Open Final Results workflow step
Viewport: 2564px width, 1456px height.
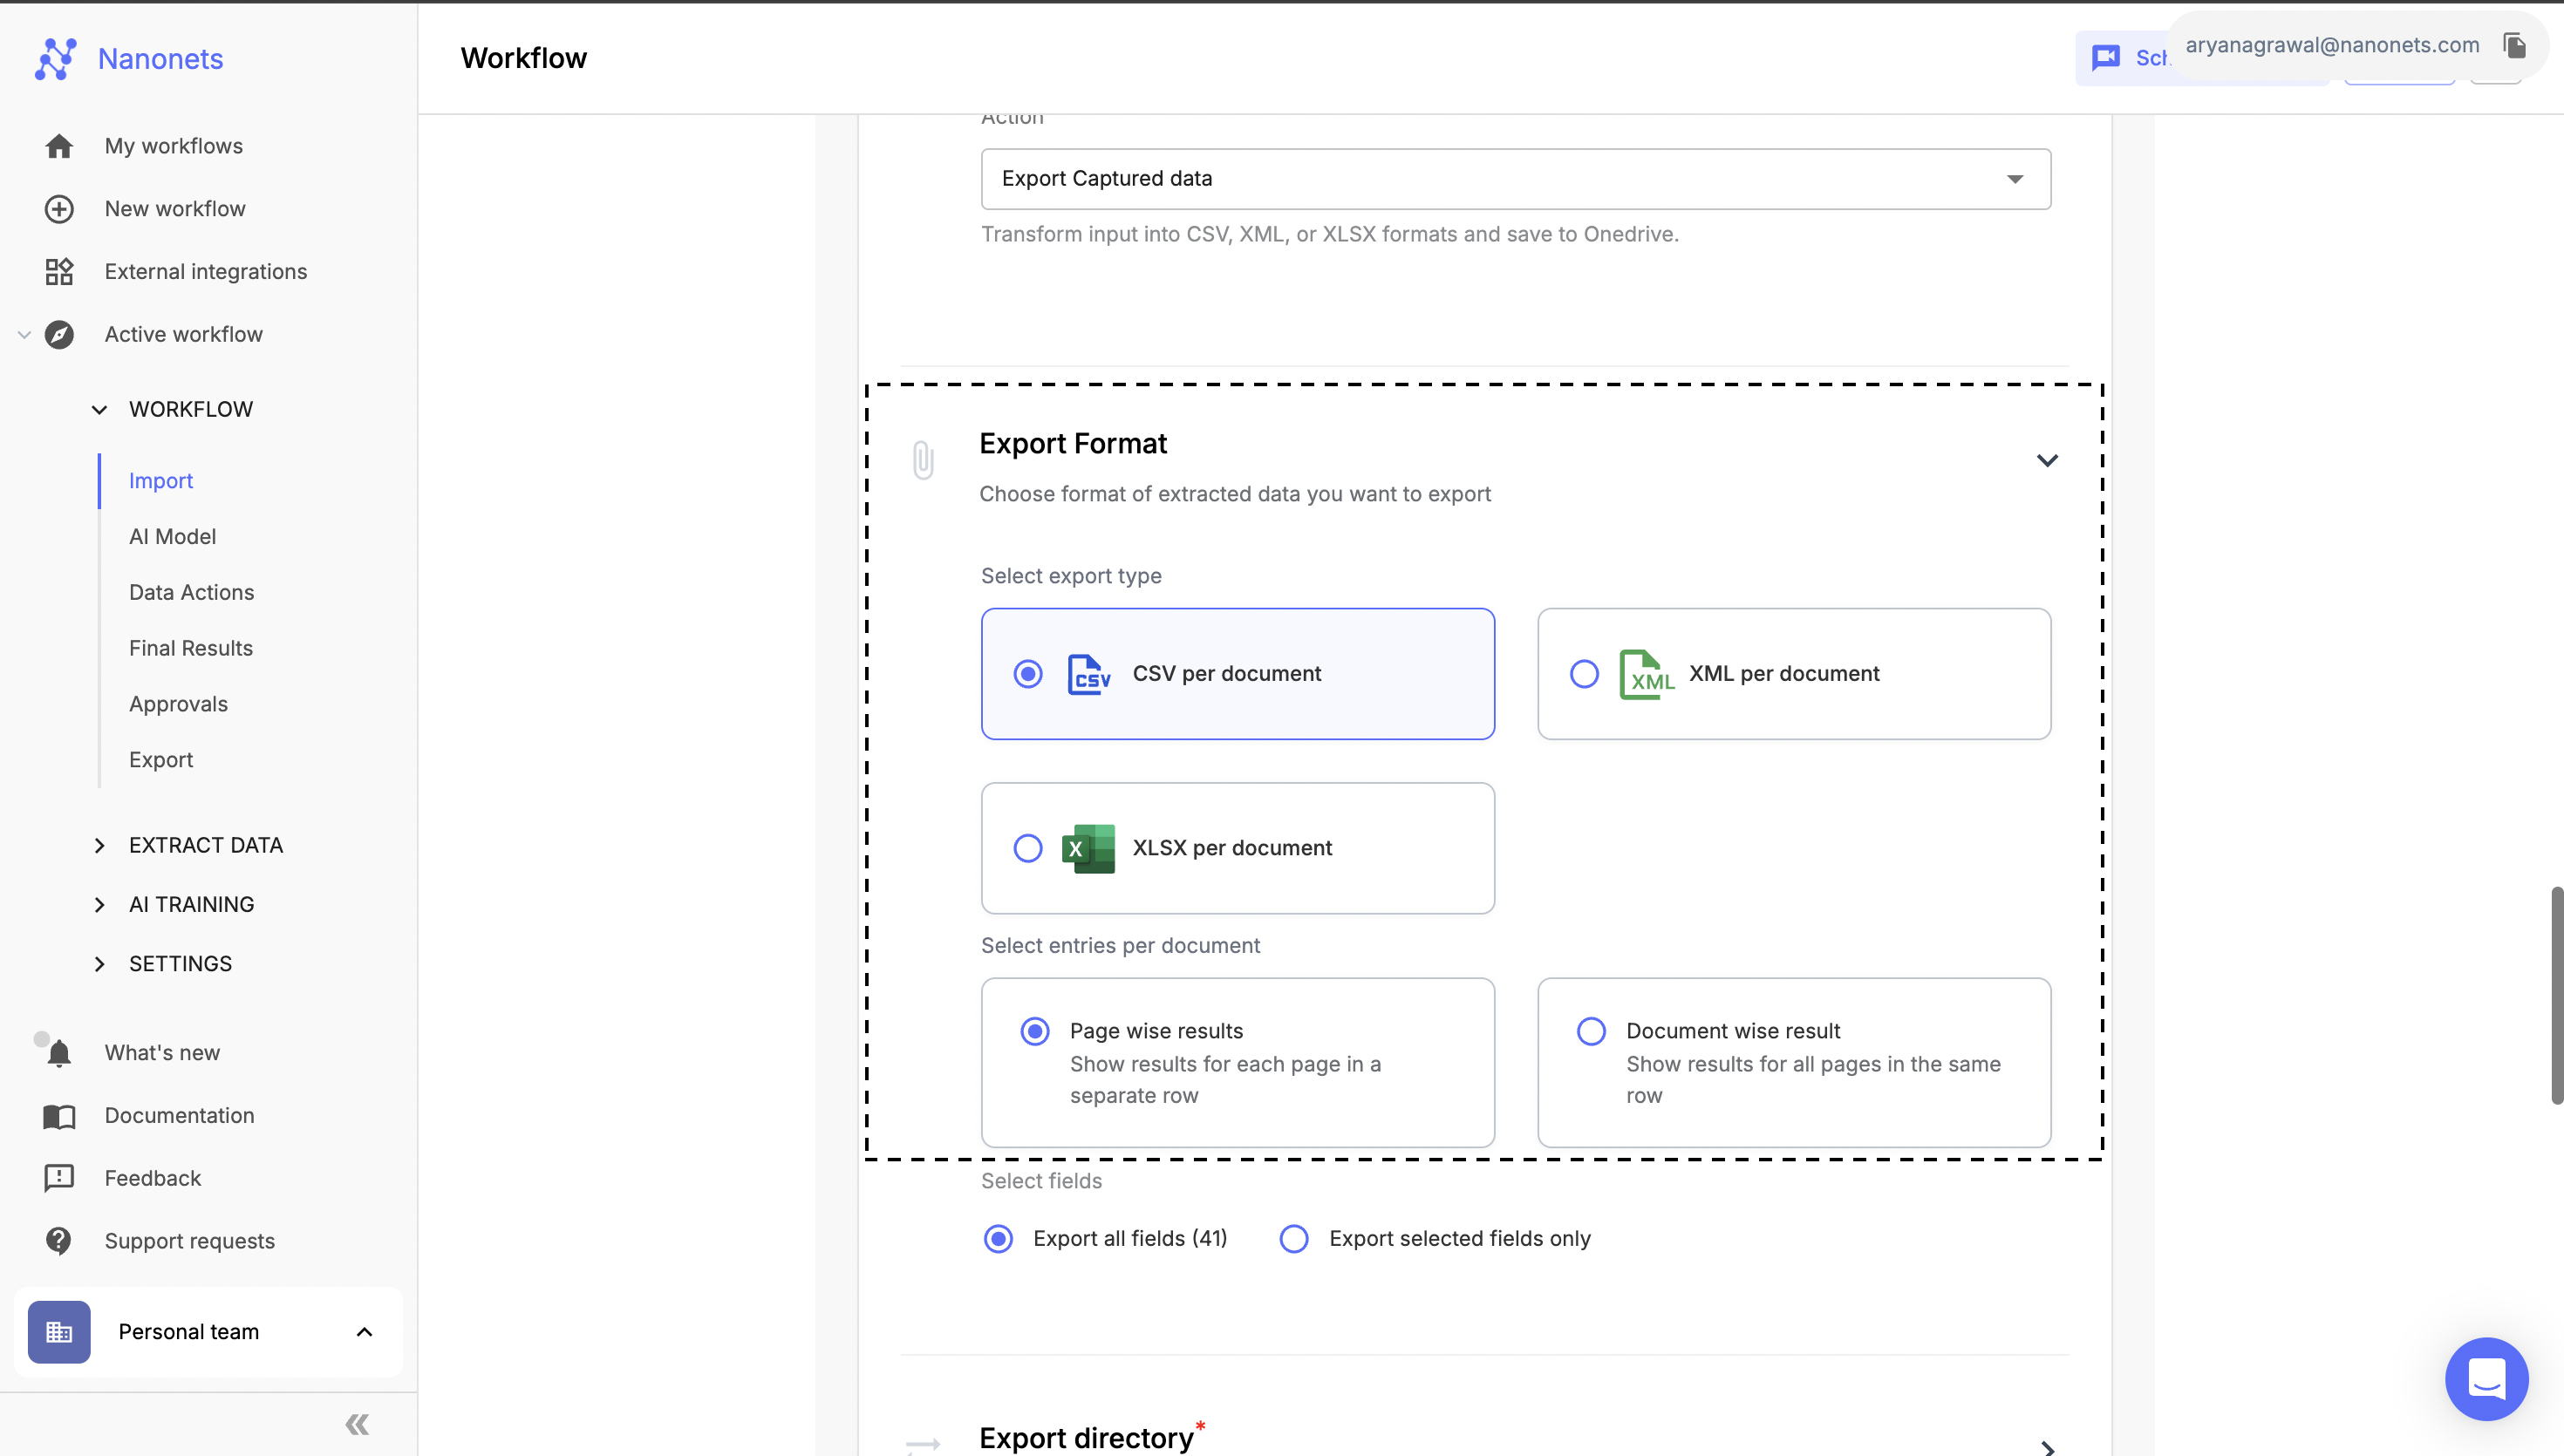191,649
